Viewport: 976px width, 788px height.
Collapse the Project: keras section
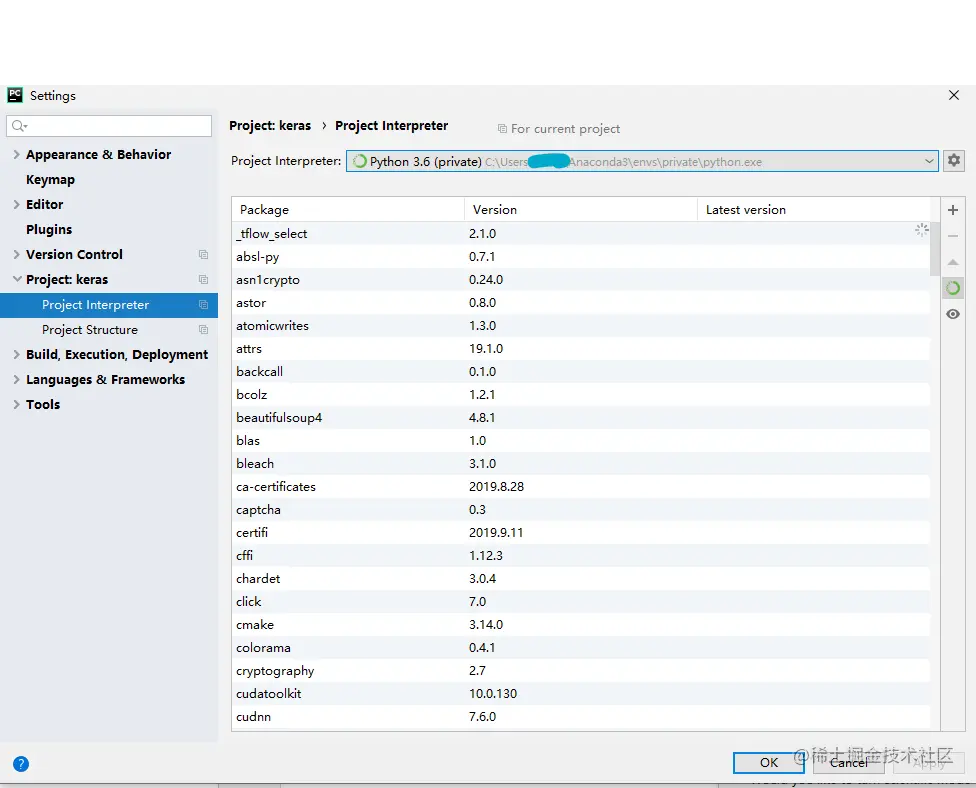[17, 279]
